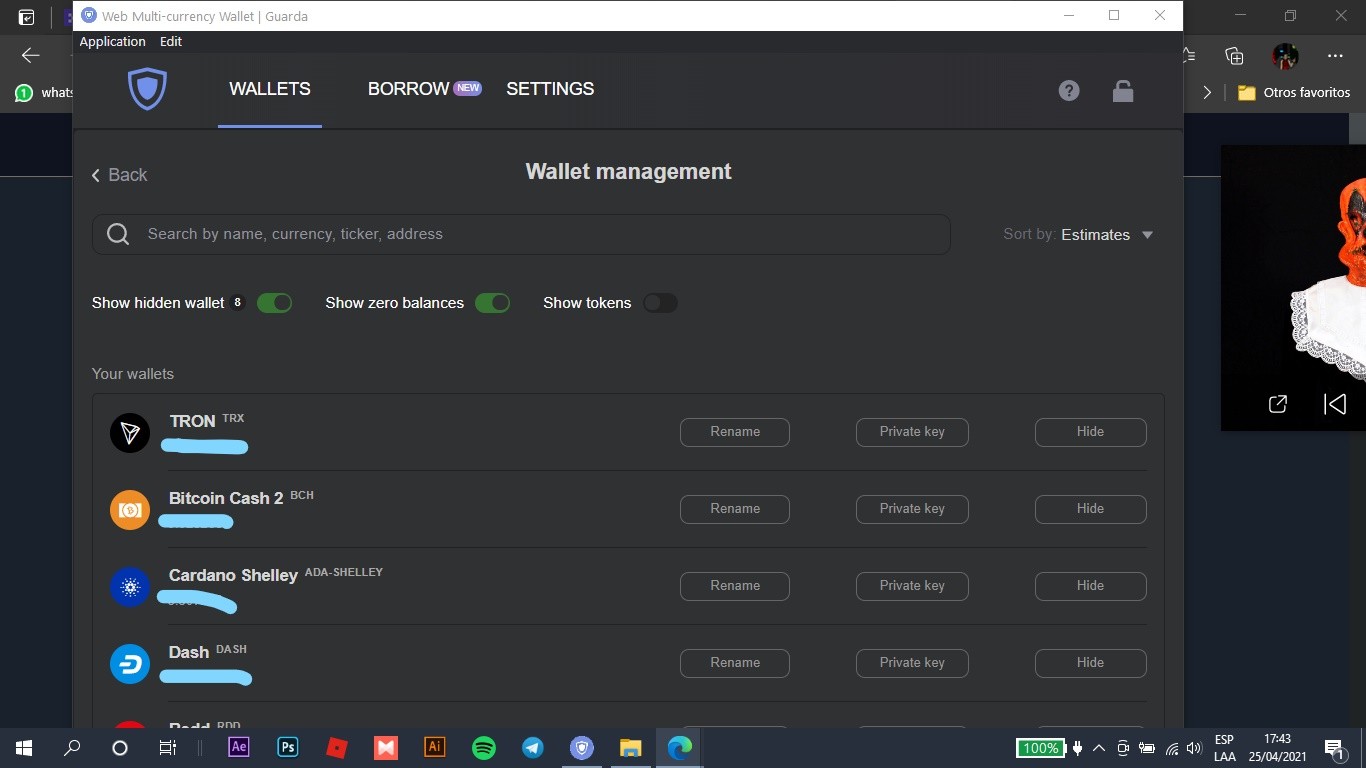
Task: Open After Effects from the taskbar
Action: [x=239, y=747]
